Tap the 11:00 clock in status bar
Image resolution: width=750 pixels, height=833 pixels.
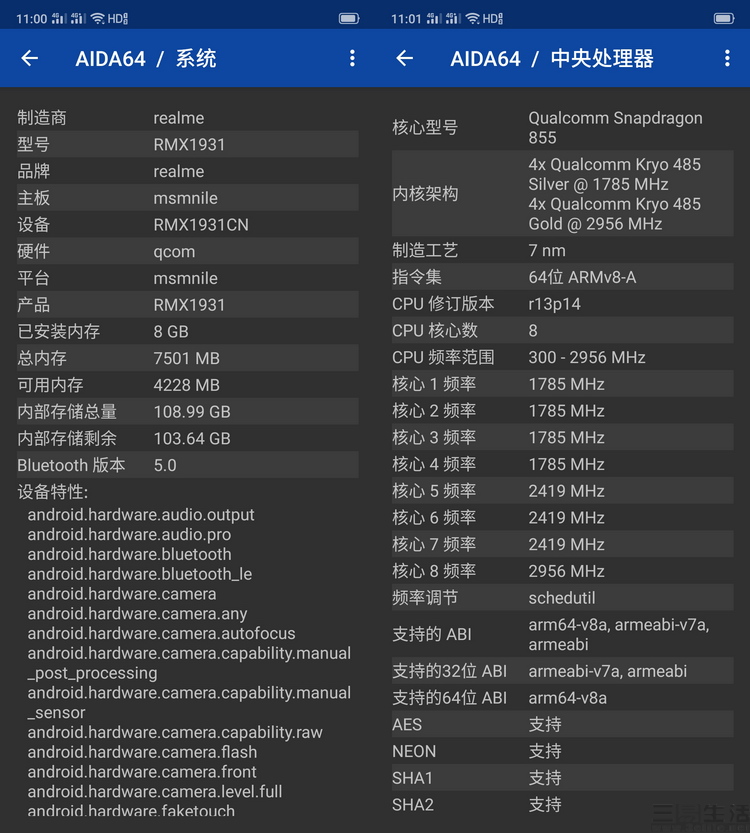pos(31,19)
